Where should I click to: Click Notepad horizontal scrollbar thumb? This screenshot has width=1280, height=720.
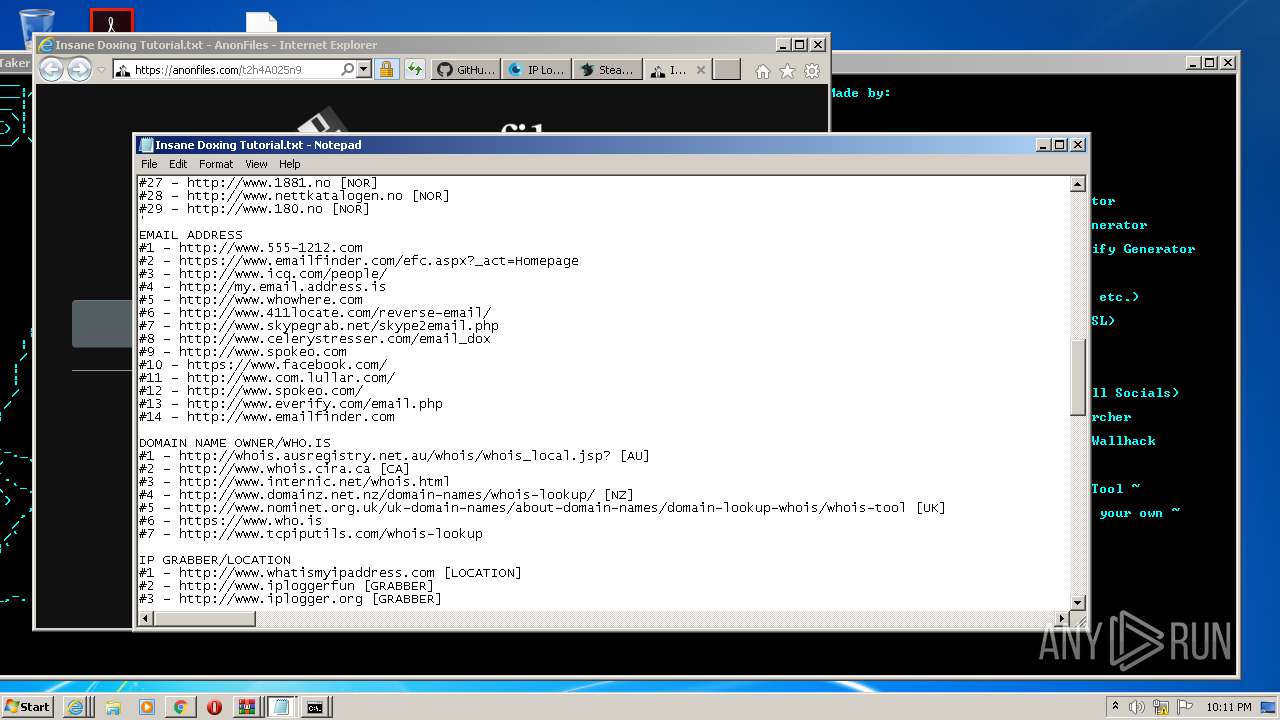pos(204,619)
